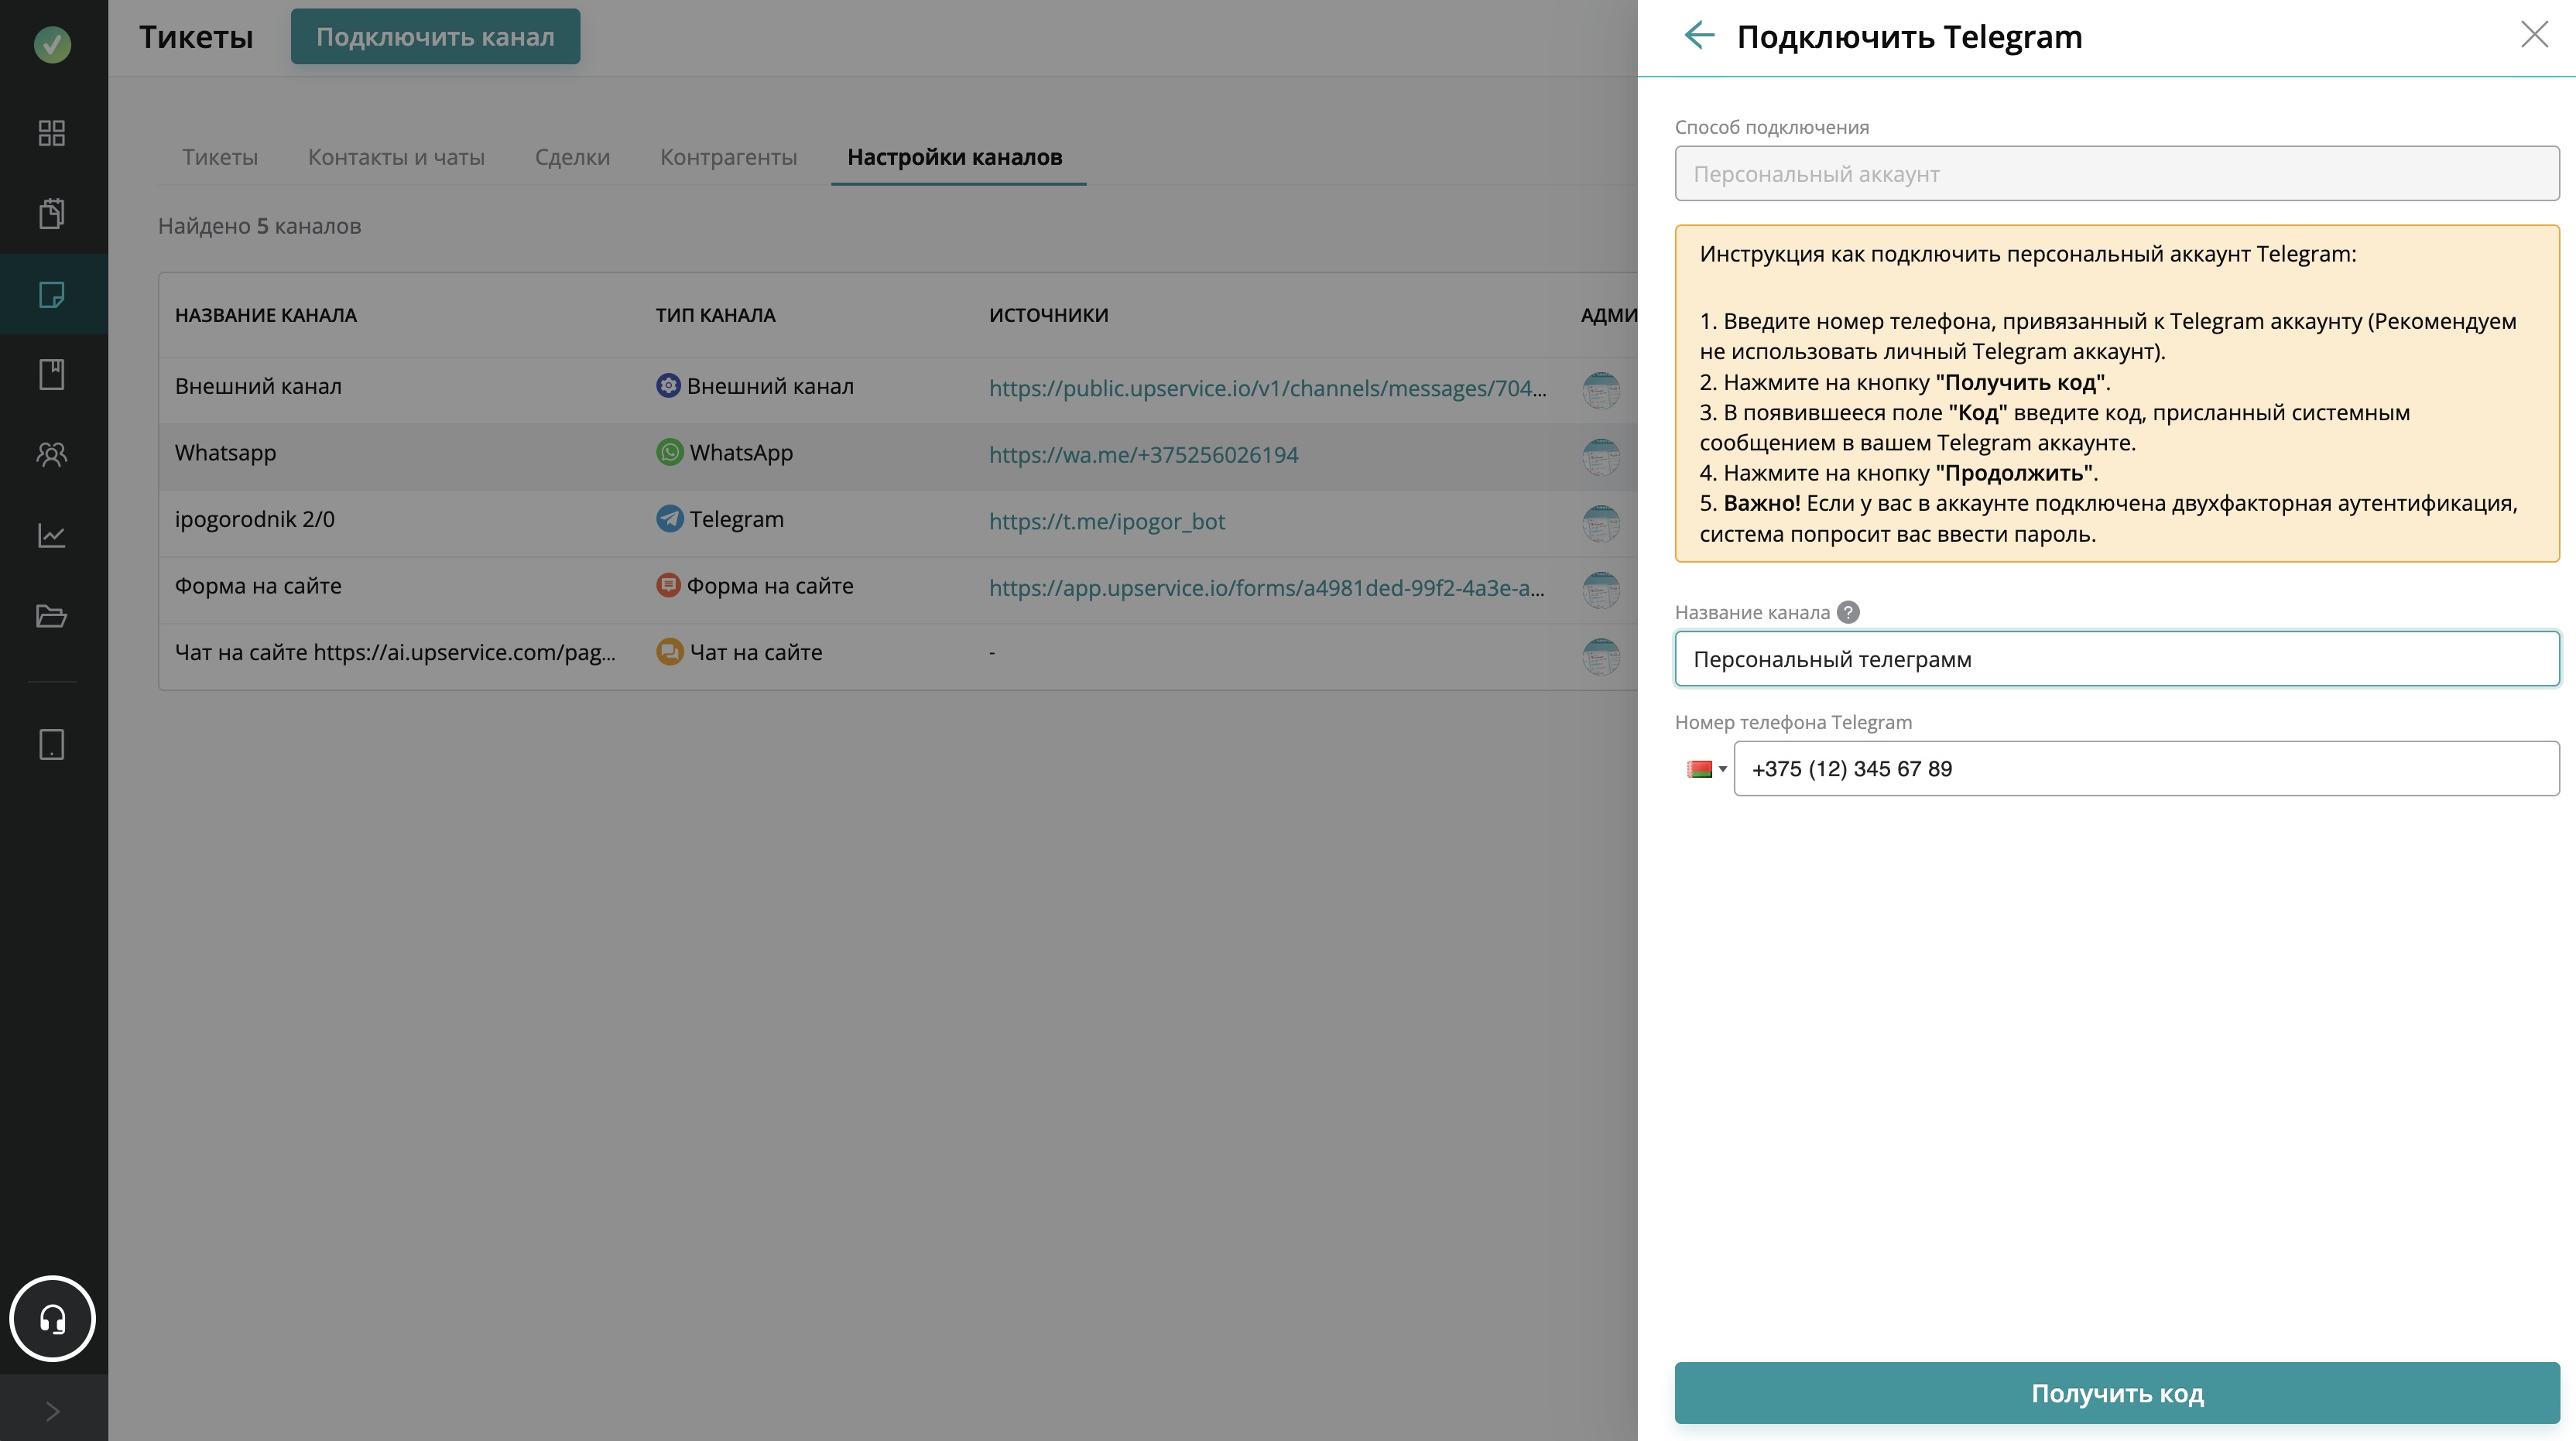
Task: Open the users group icon in sidebar
Action: click(x=52, y=455)
